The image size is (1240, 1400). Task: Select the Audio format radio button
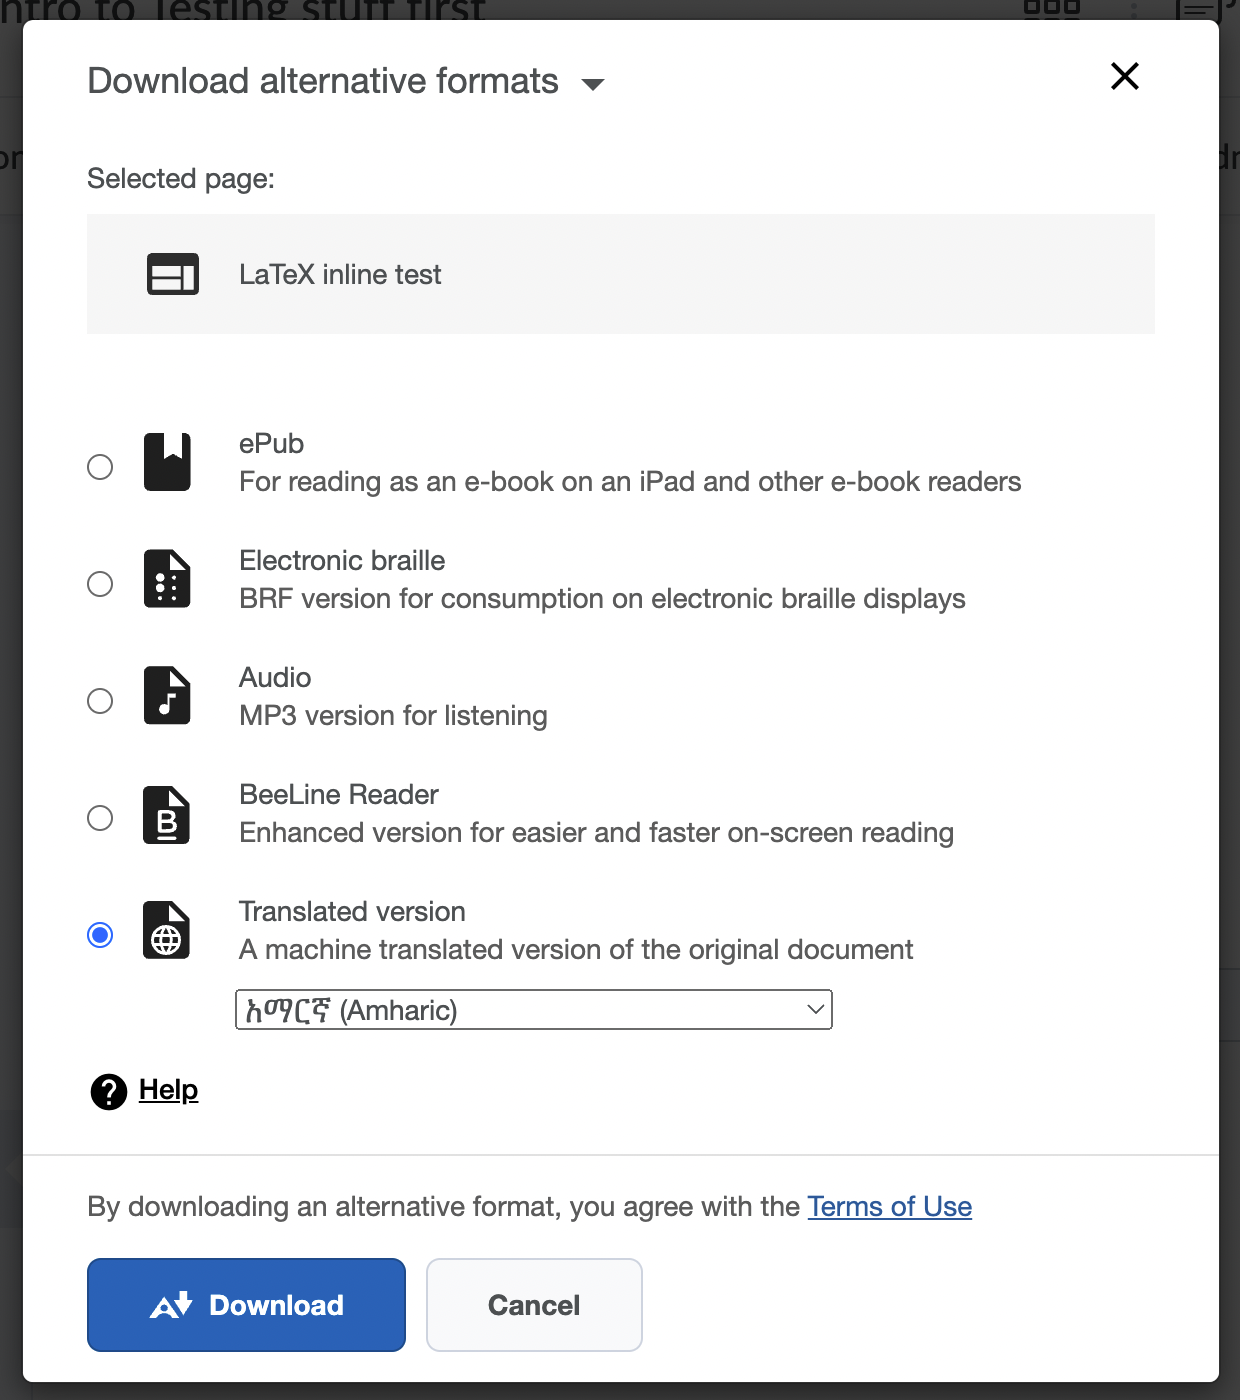coord(100,701)
